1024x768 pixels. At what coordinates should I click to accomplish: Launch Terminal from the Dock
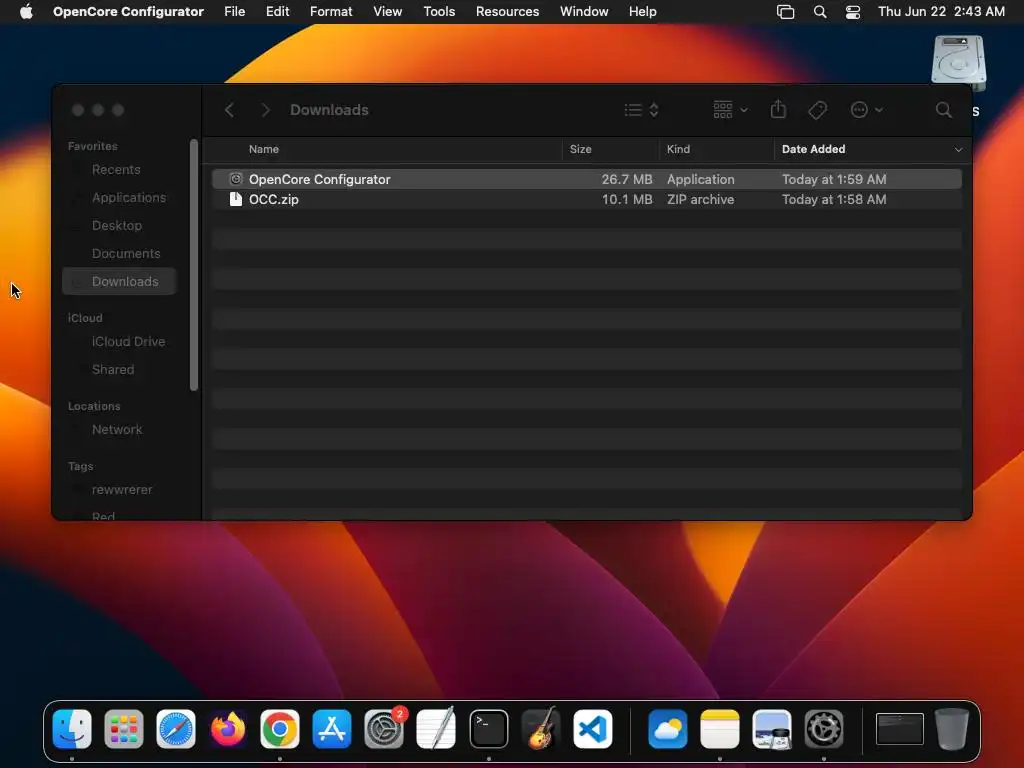(x=488, y=729)
